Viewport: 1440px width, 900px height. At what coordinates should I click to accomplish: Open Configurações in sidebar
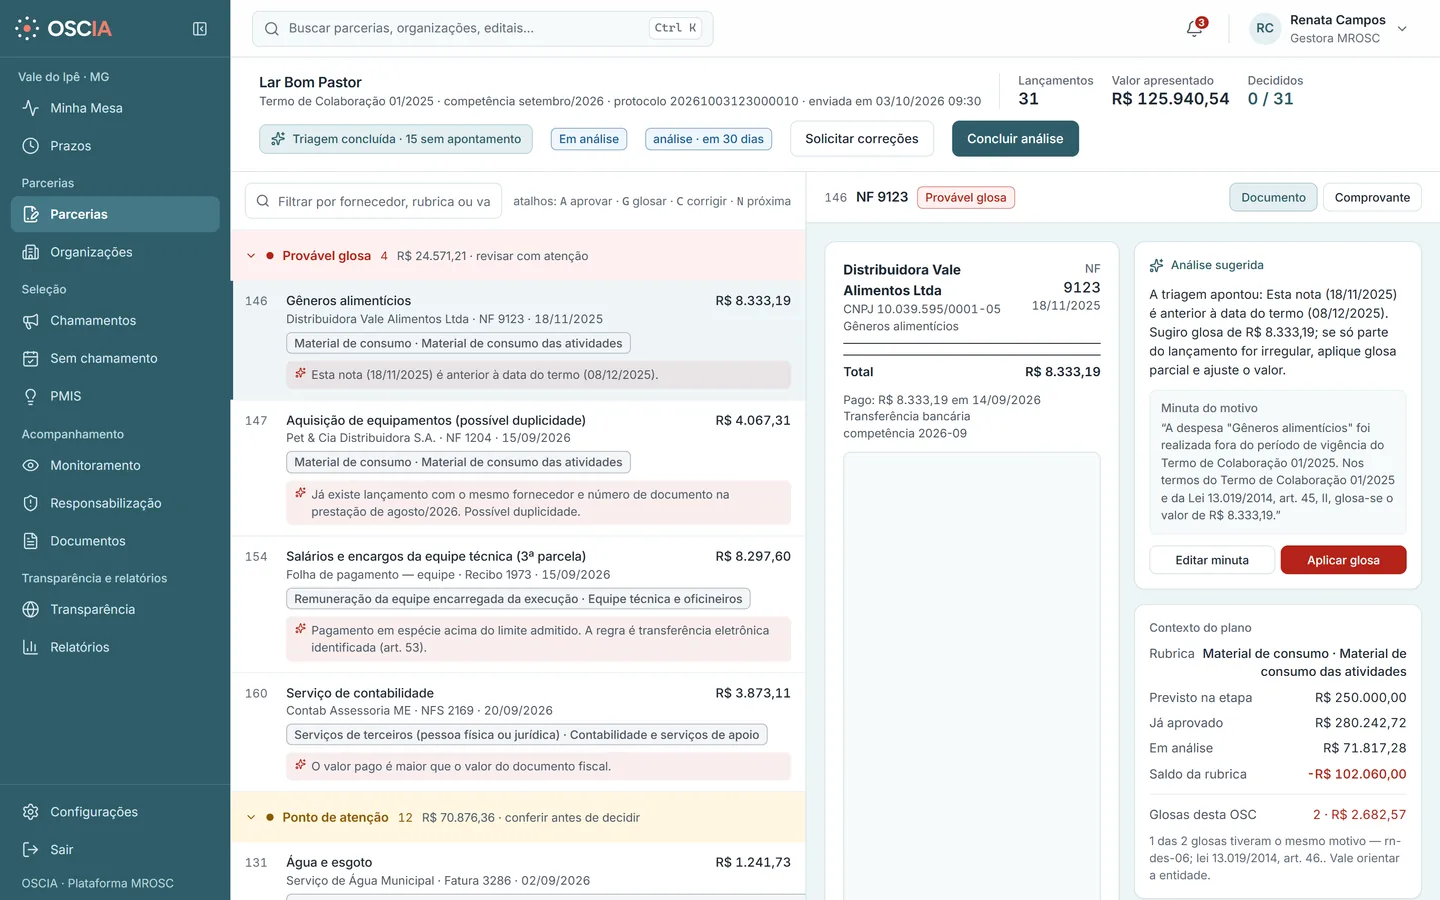(115, 812)
